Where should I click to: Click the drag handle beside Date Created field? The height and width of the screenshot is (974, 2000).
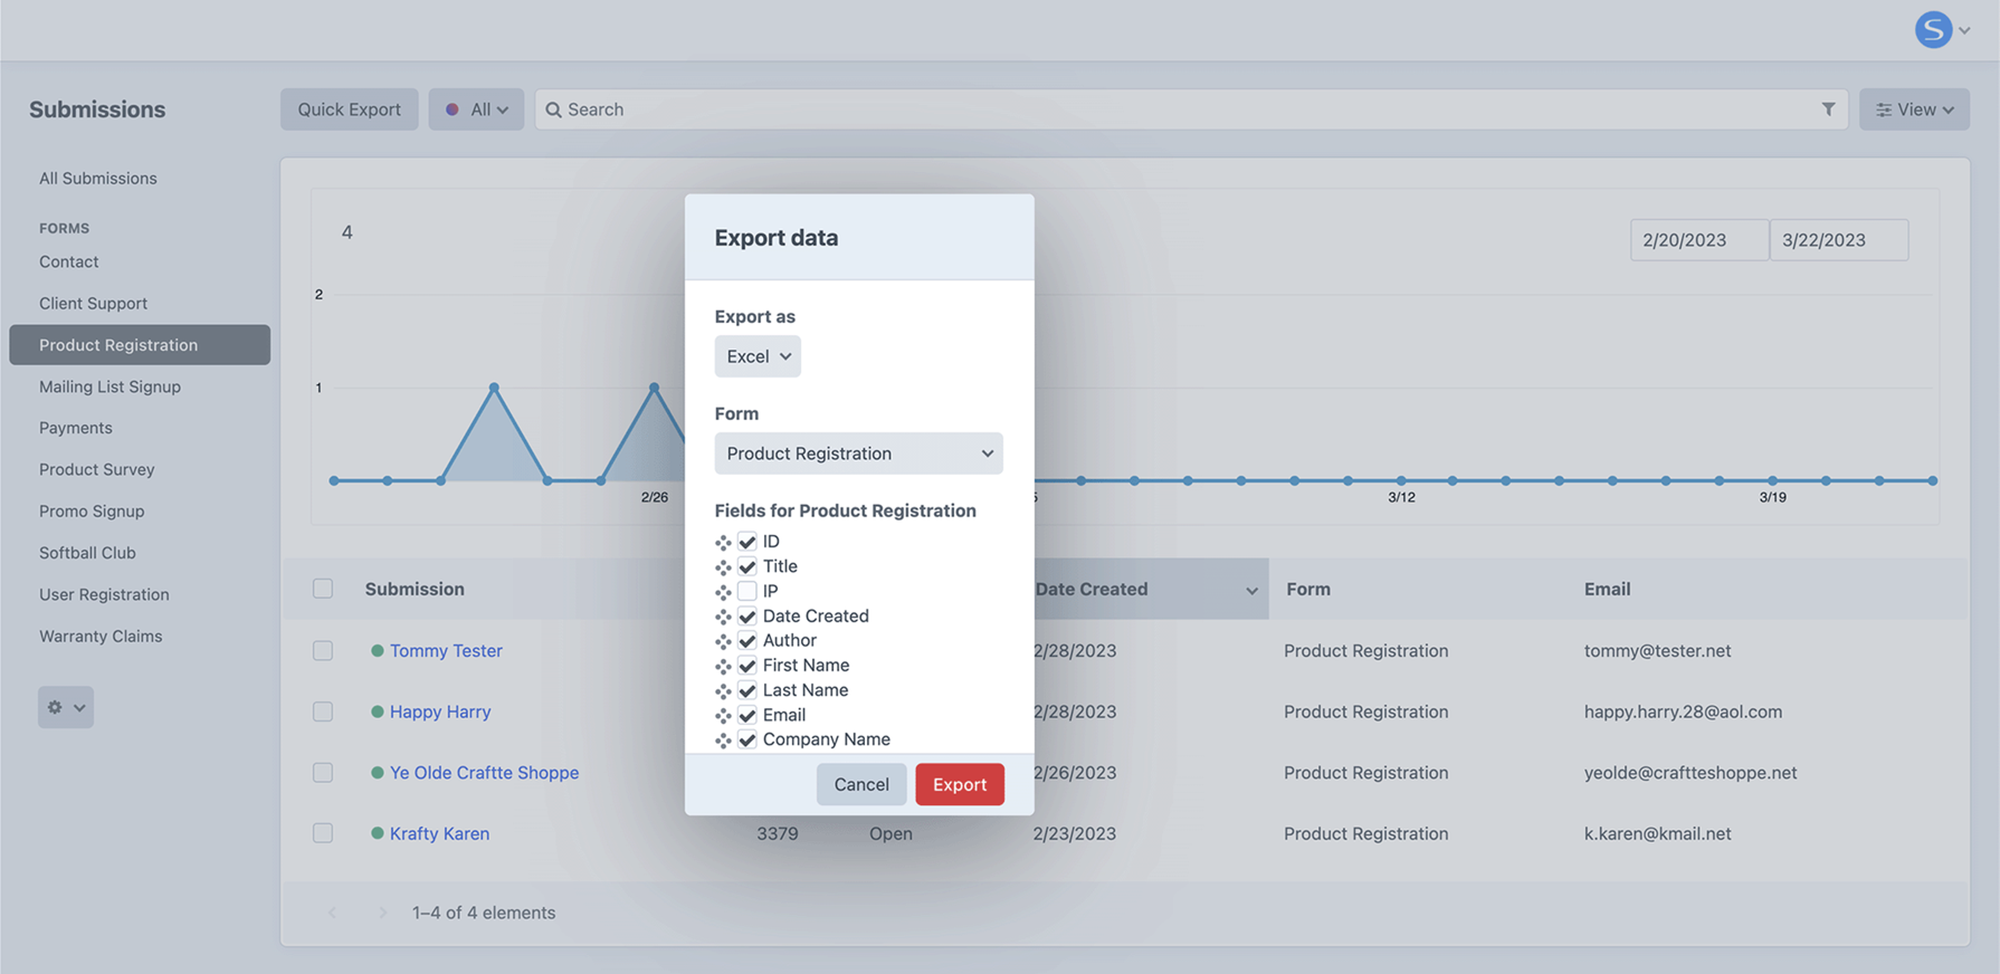click(723, 617)
